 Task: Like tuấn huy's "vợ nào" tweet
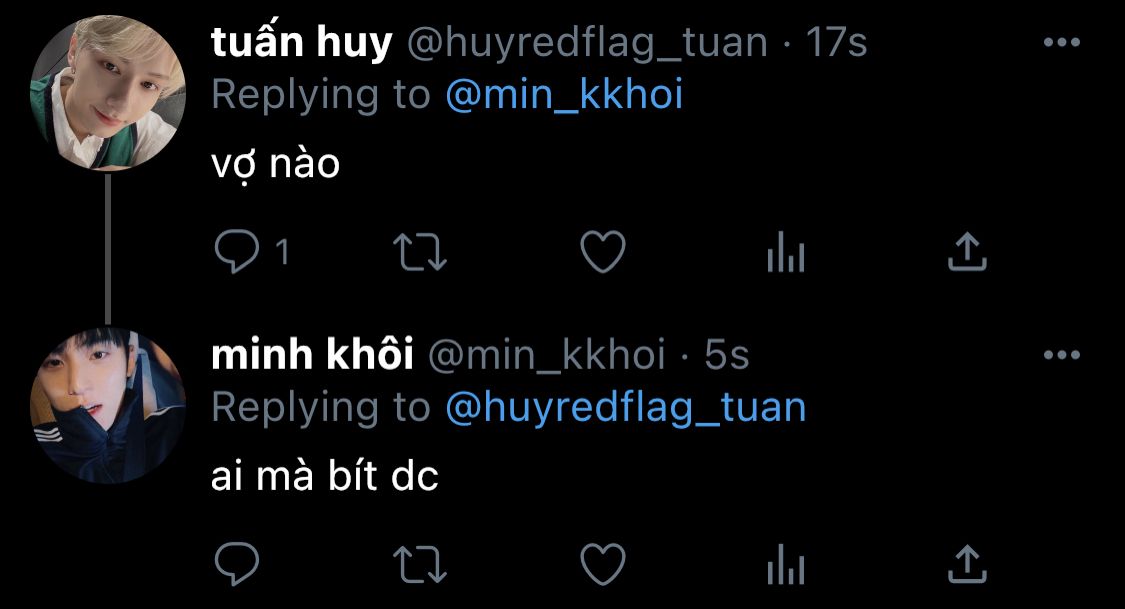pyautogui.click(x=603, y=253)
